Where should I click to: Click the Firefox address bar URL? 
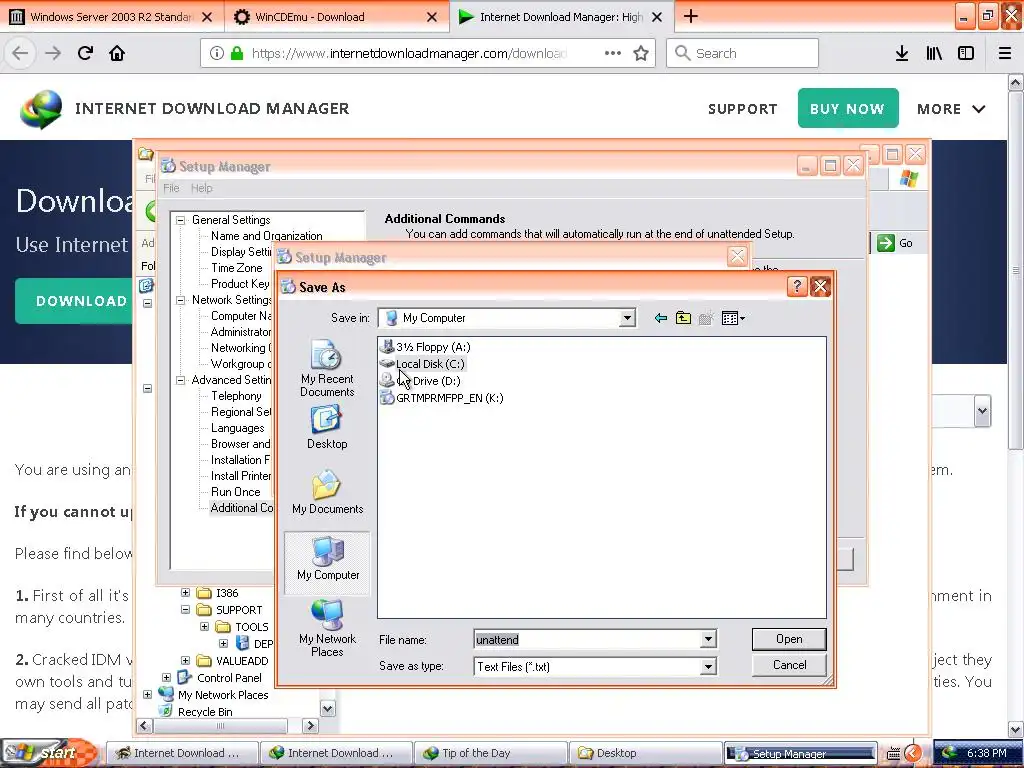click(x=409, y=54)
